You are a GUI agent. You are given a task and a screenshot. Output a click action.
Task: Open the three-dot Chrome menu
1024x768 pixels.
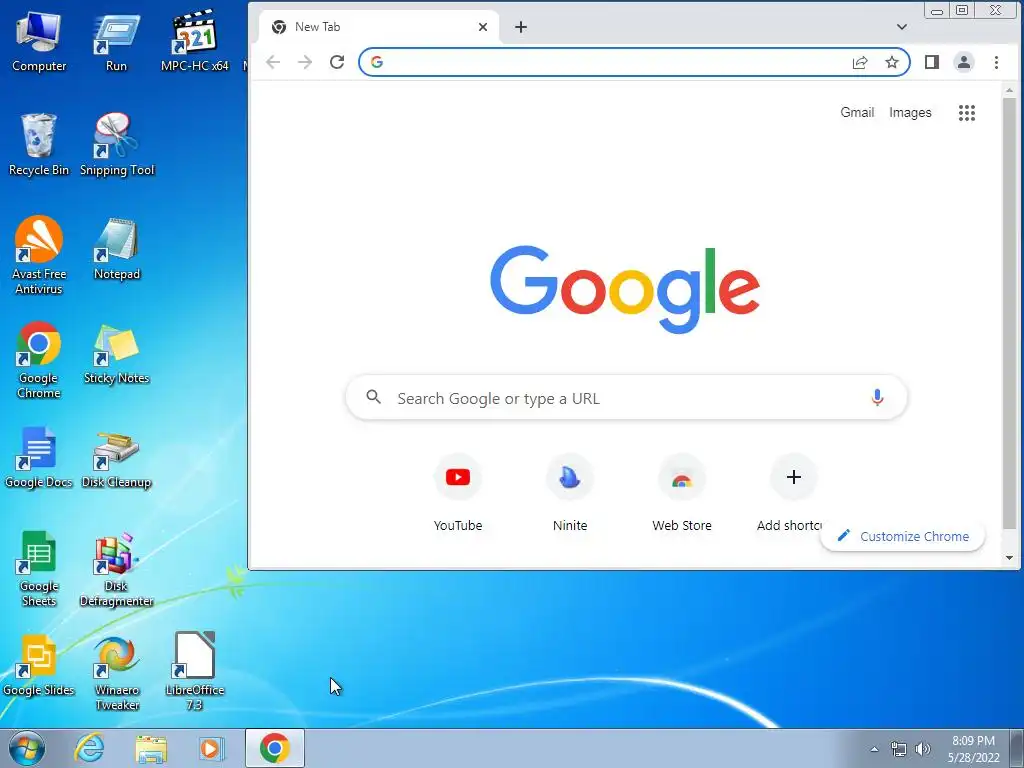click(996, 62)
